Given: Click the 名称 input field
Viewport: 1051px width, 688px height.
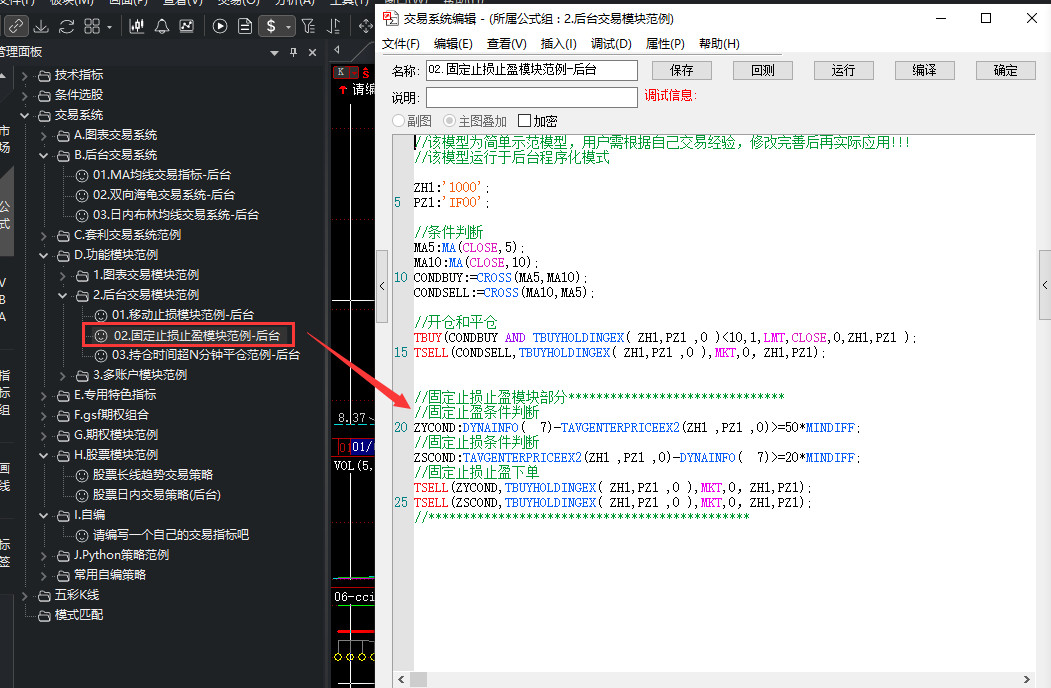Looking at the screenshot, I should click(x=532, y=70).
